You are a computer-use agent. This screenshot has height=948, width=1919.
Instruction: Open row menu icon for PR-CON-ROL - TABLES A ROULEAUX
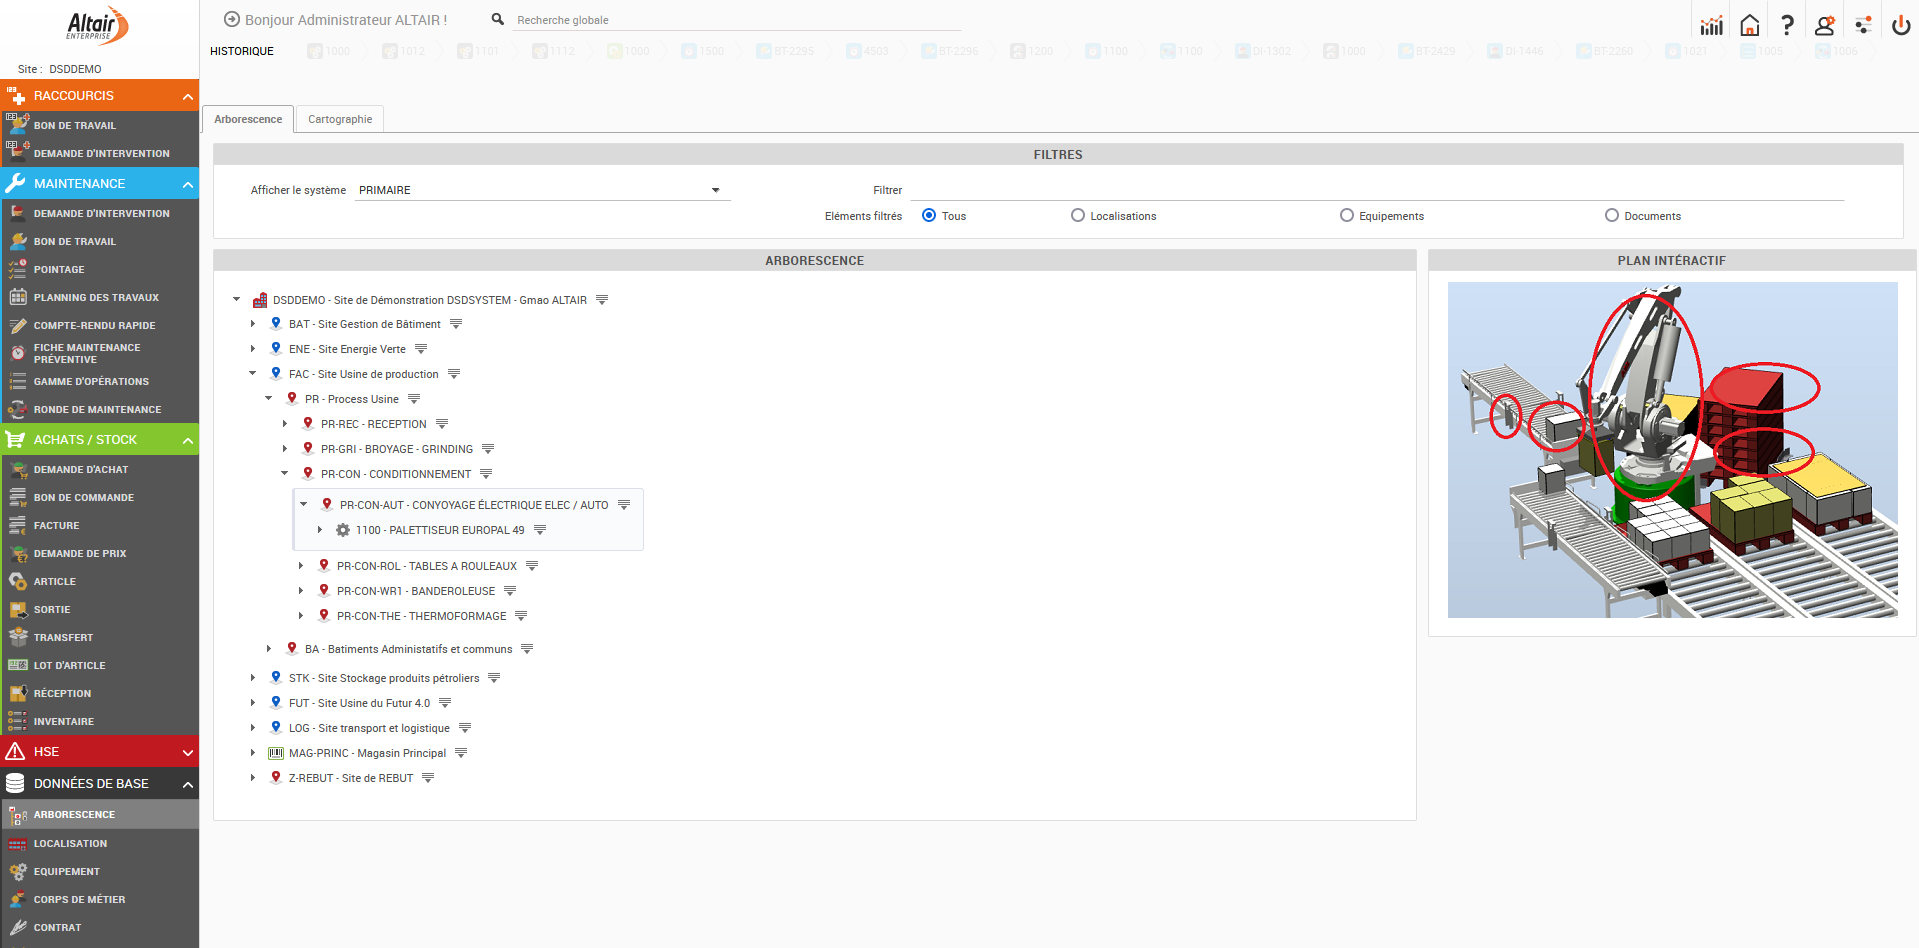(x=532, y=566)
